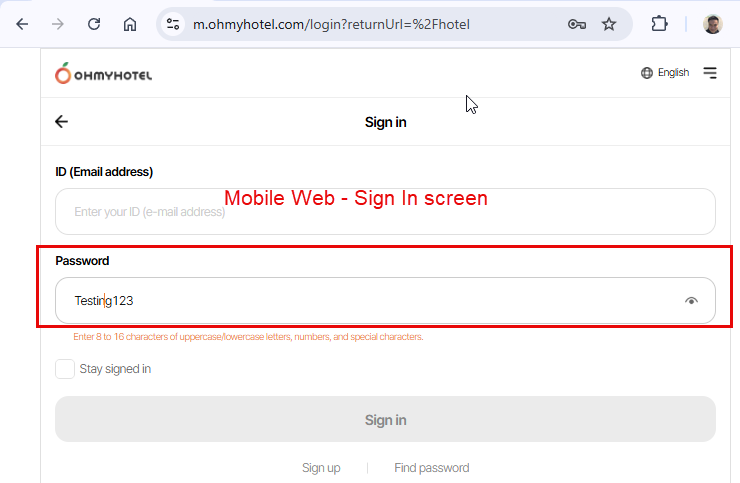Reload the page
740x483 pixels.
pyautogui.click(x=94, y=24)
